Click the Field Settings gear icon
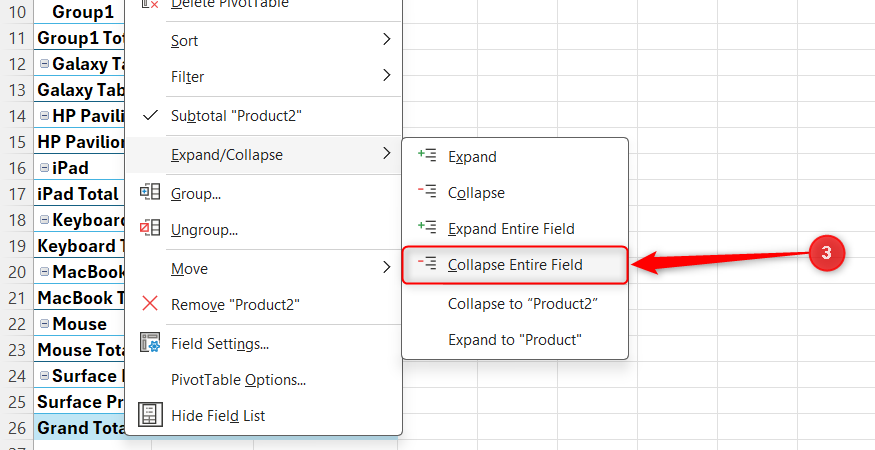 [x=150, y=343]
